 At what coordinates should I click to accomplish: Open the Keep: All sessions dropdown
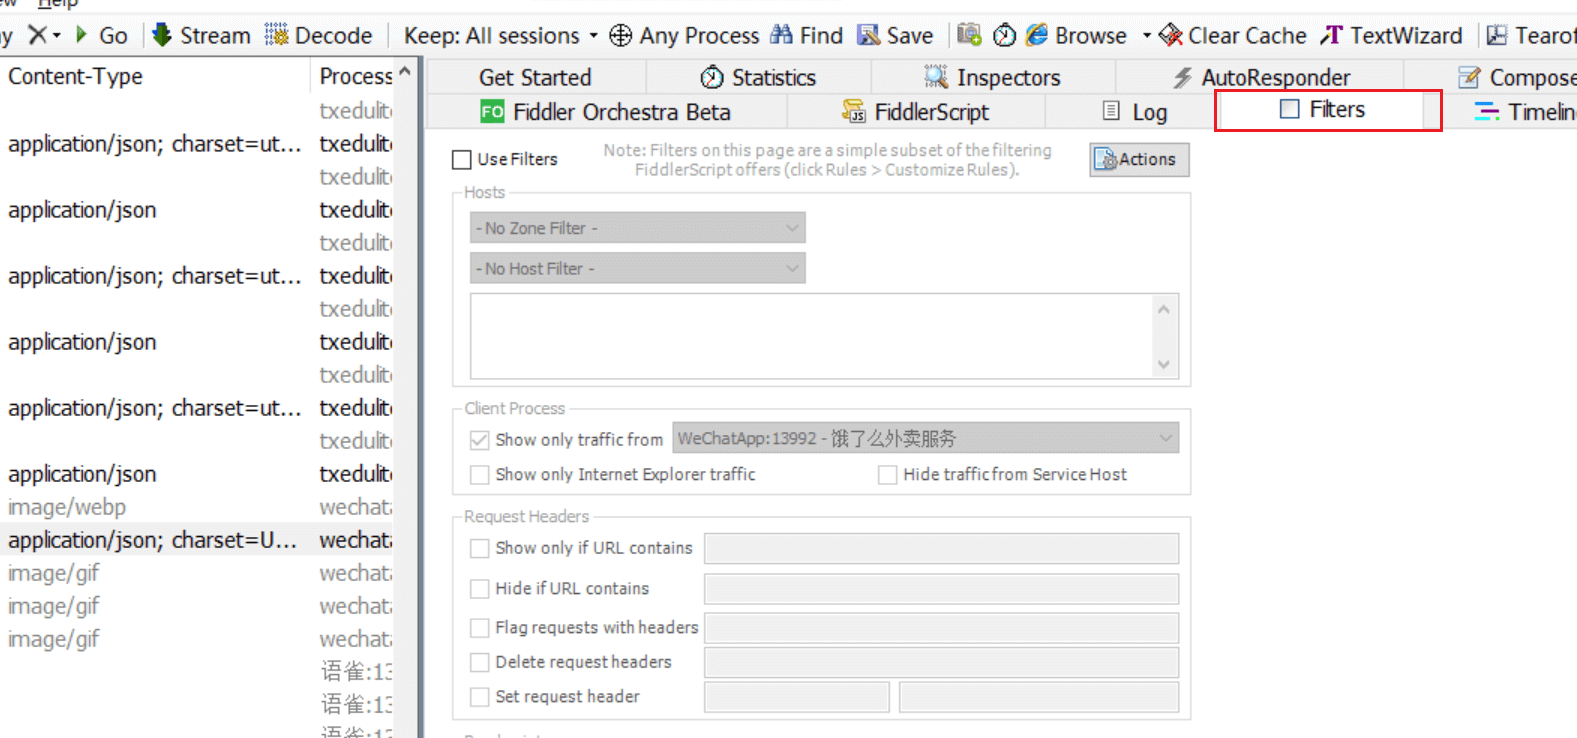(500, 36)
